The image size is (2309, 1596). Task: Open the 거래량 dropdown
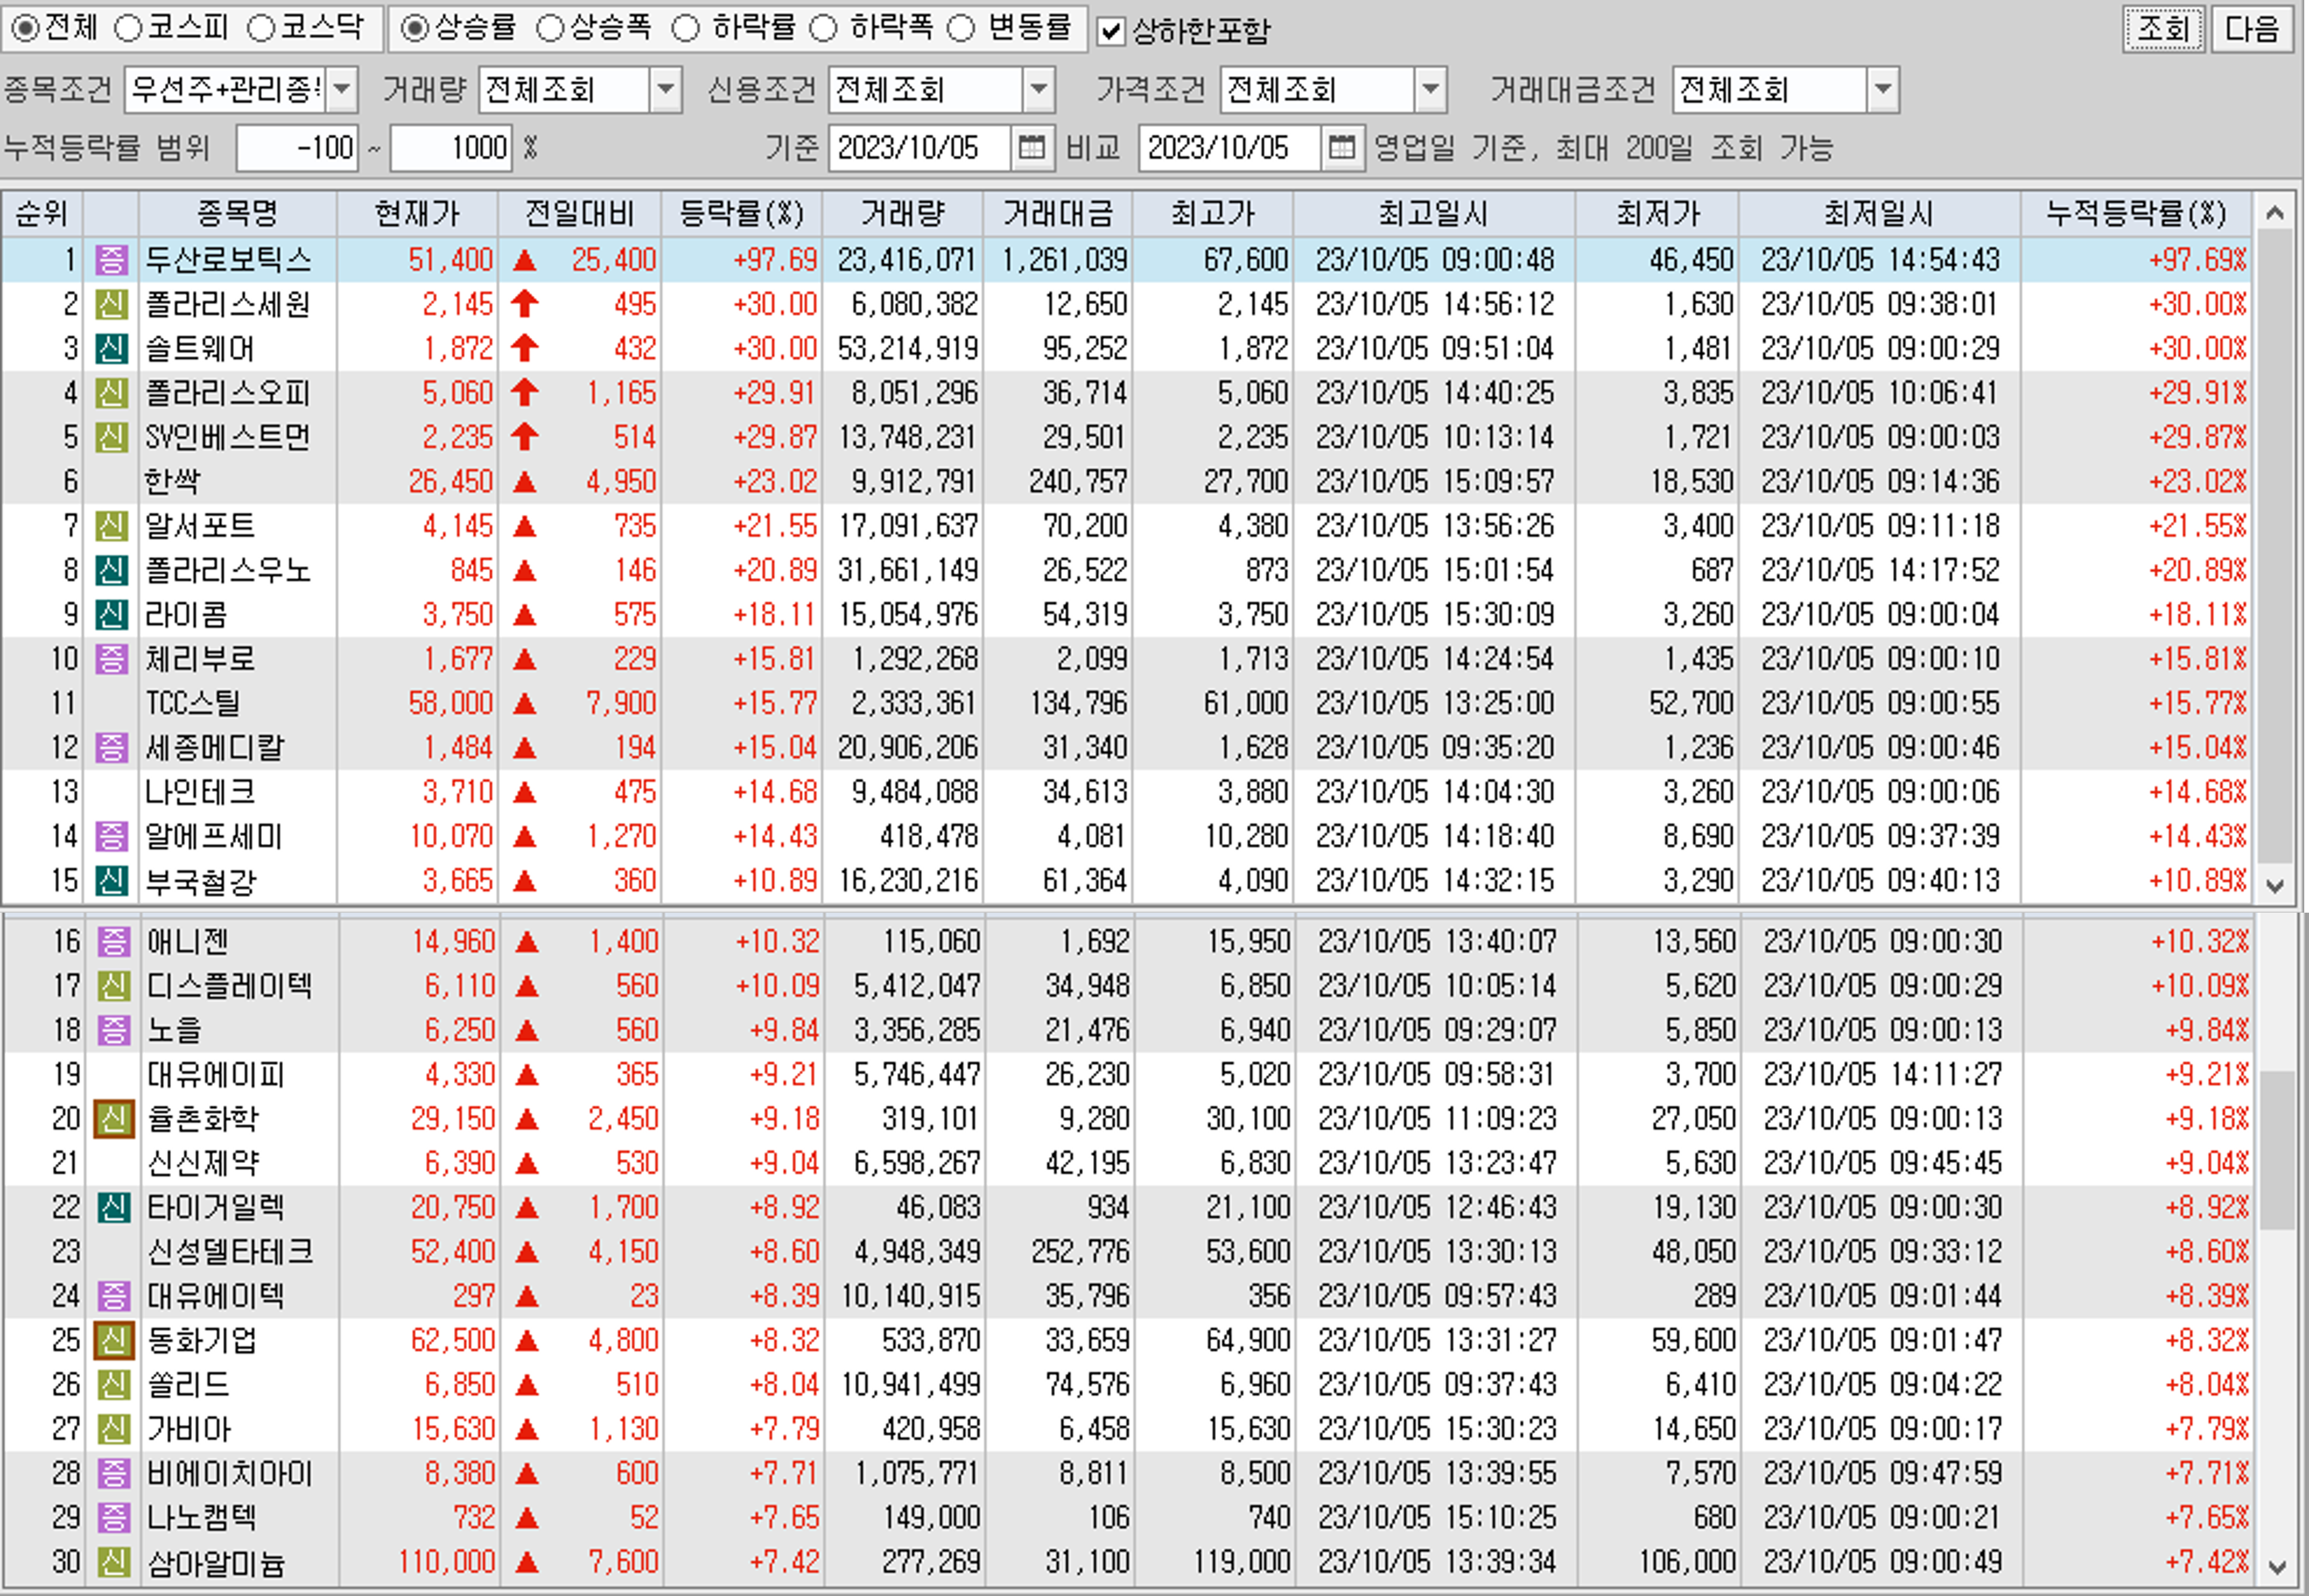[666, 90]
